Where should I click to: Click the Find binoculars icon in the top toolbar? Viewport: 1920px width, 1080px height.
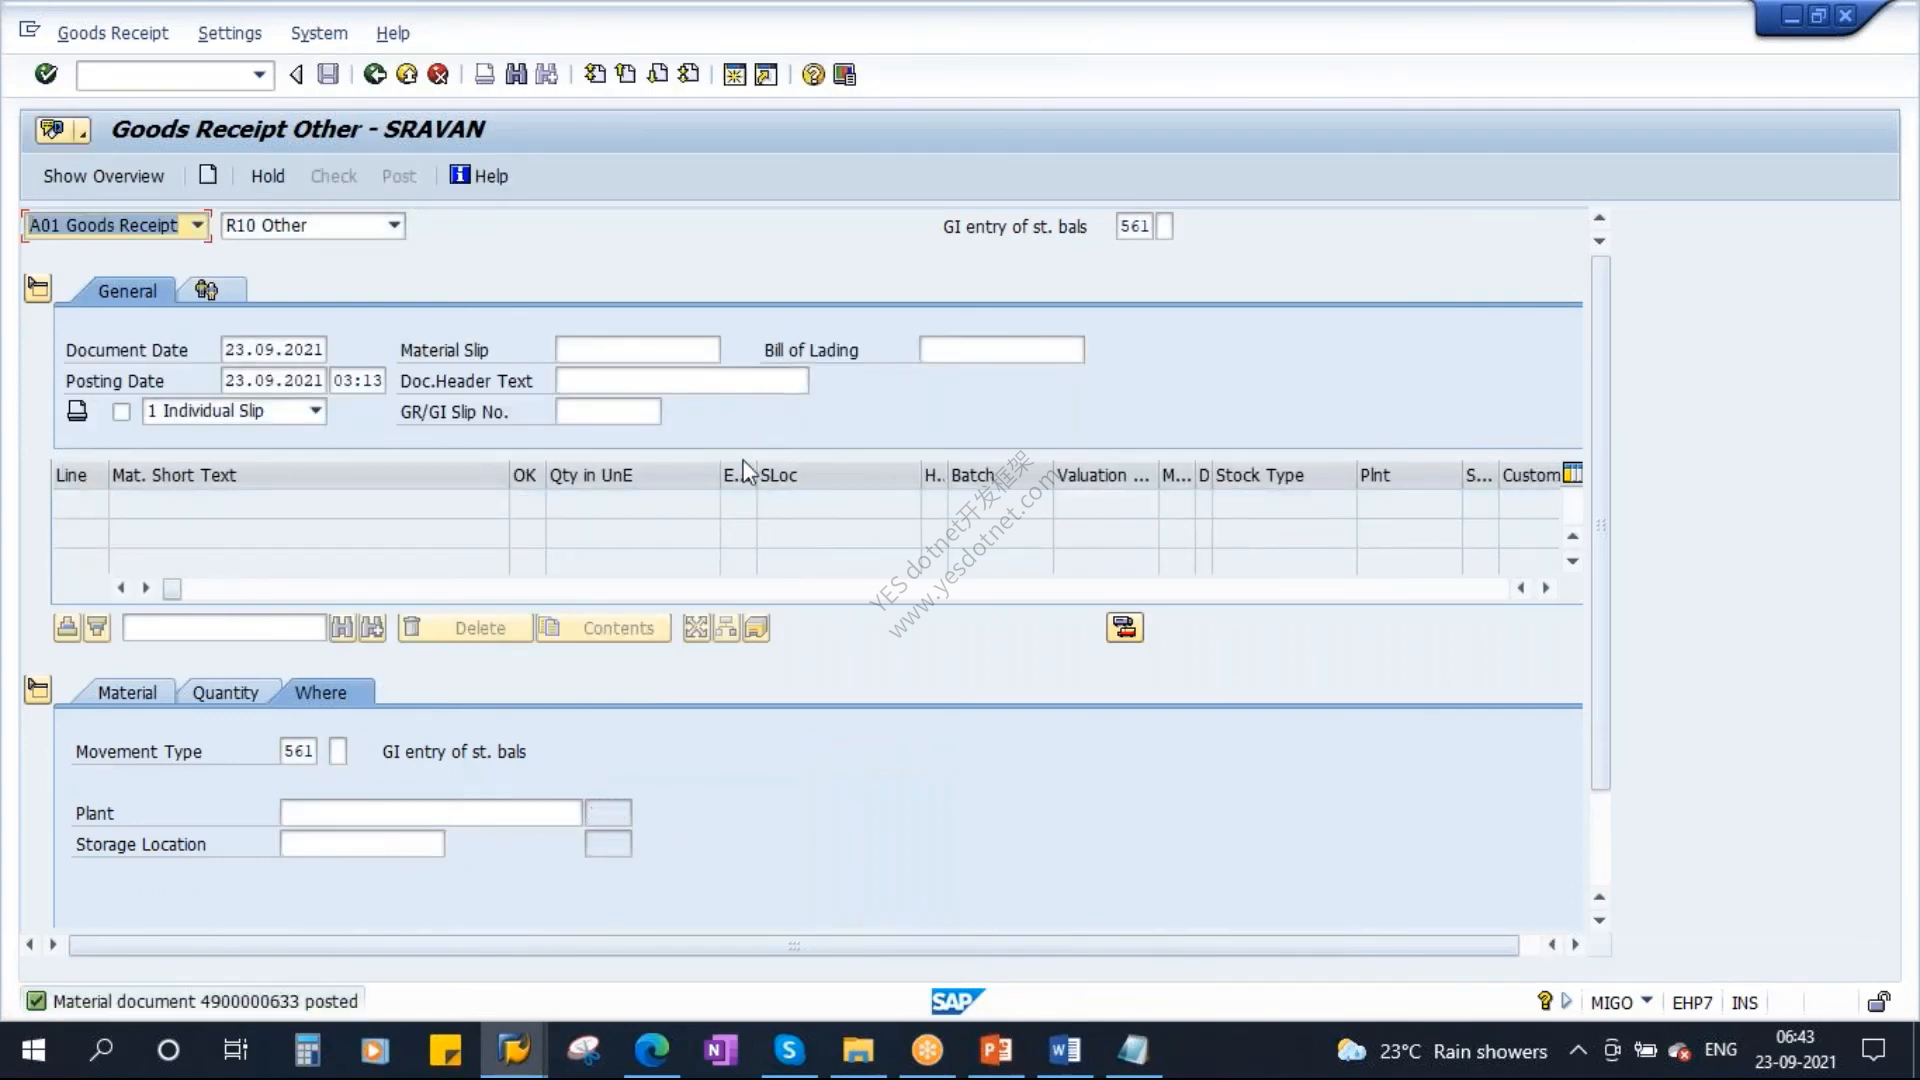click(516, 74)
